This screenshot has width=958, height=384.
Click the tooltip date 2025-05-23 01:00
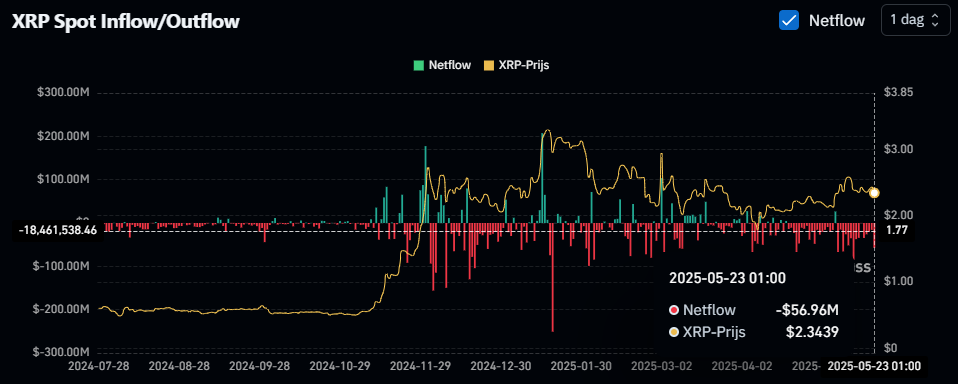727,278
